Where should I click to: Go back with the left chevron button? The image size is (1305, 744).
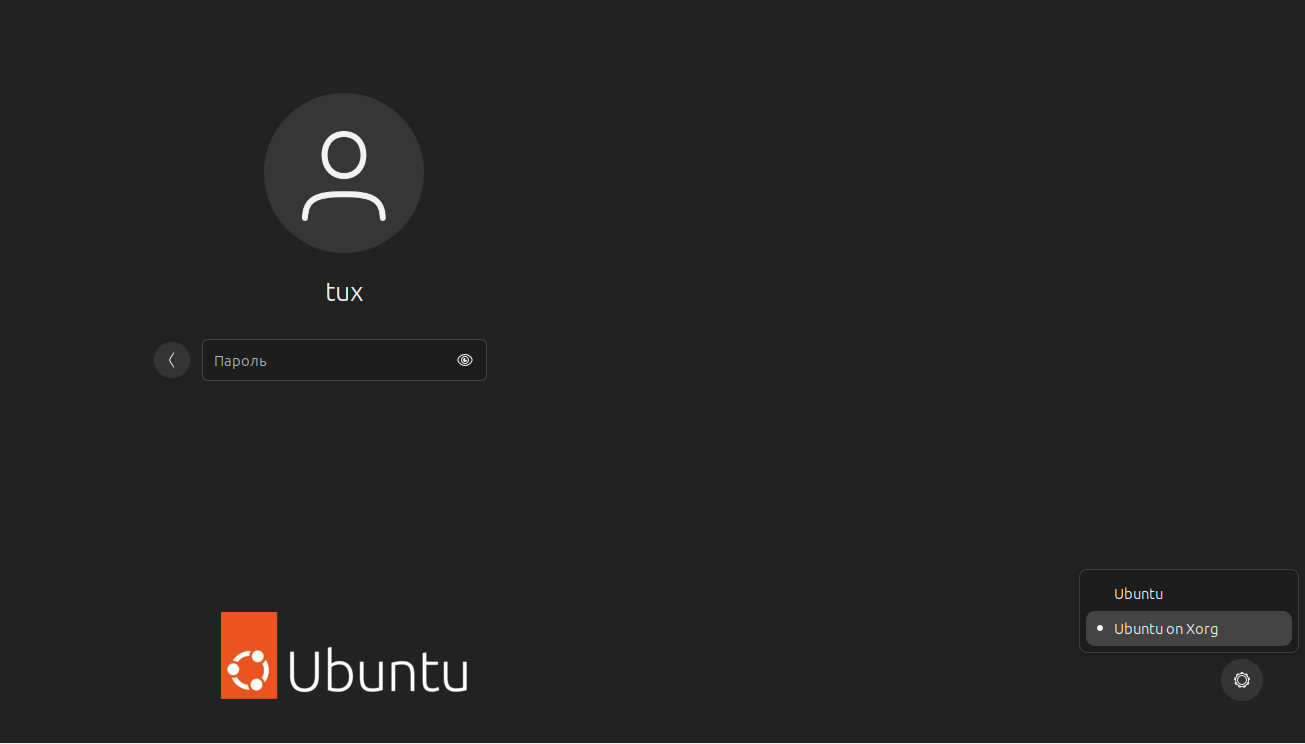coord(172,360)
